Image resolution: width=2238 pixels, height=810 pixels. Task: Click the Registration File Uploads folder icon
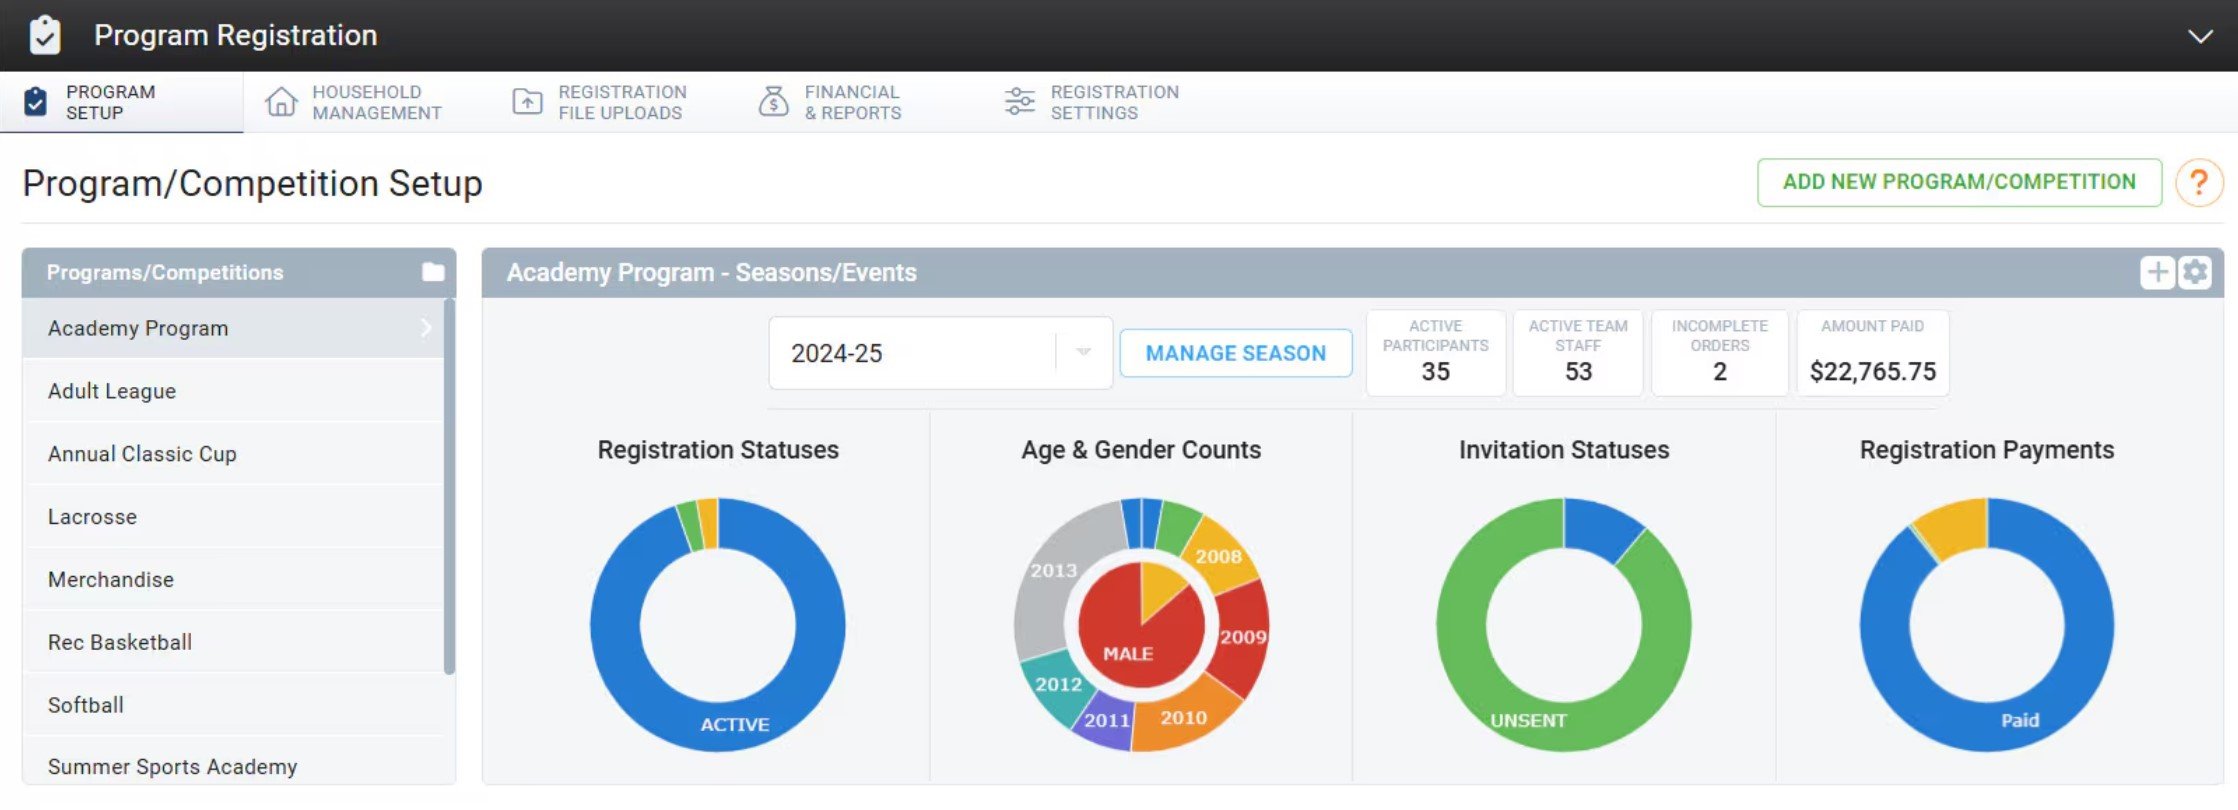pyautogui.click(x=527, y=102)
